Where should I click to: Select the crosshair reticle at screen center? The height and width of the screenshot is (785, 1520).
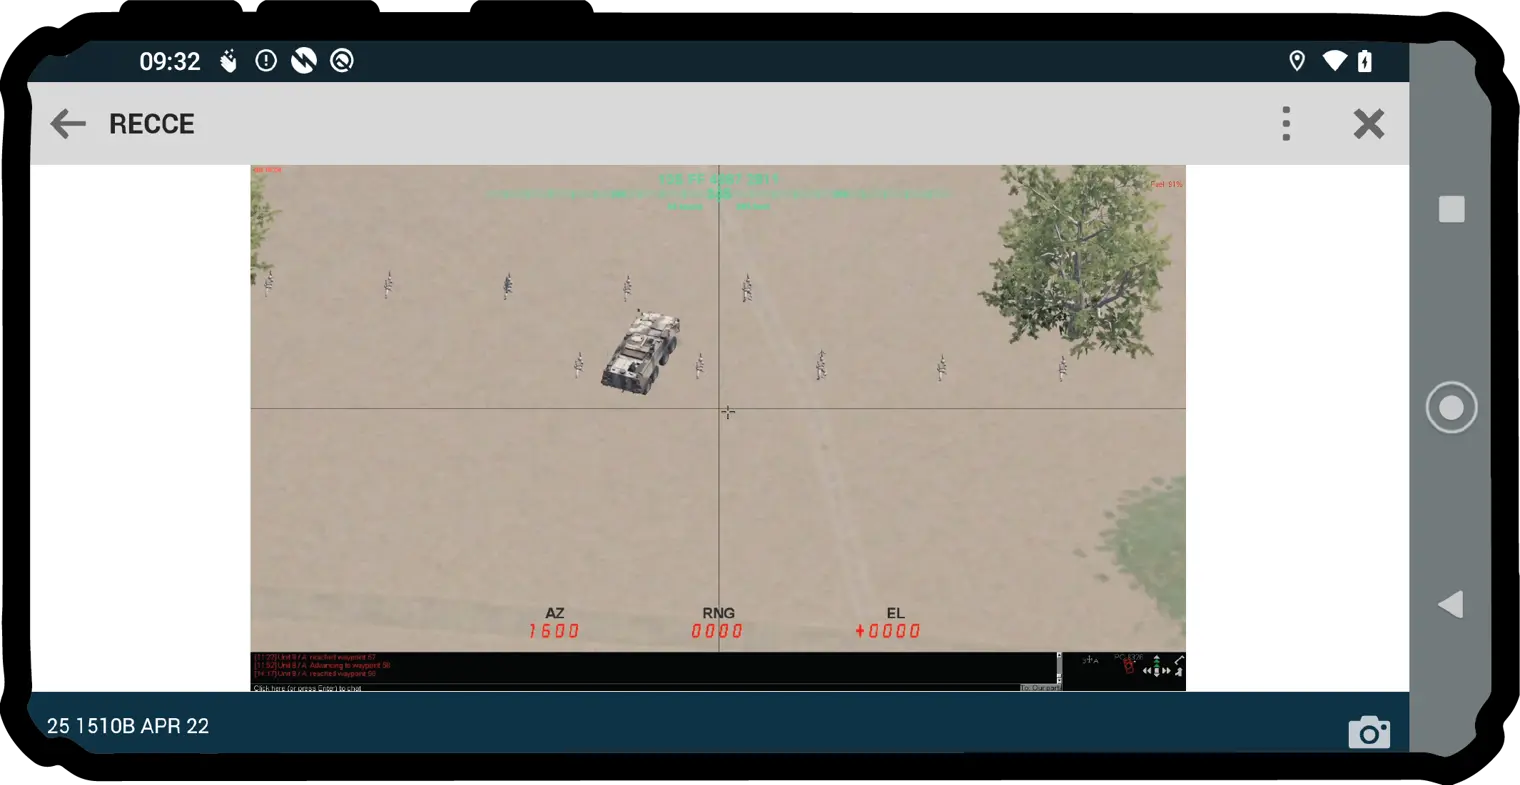[727, 412]
